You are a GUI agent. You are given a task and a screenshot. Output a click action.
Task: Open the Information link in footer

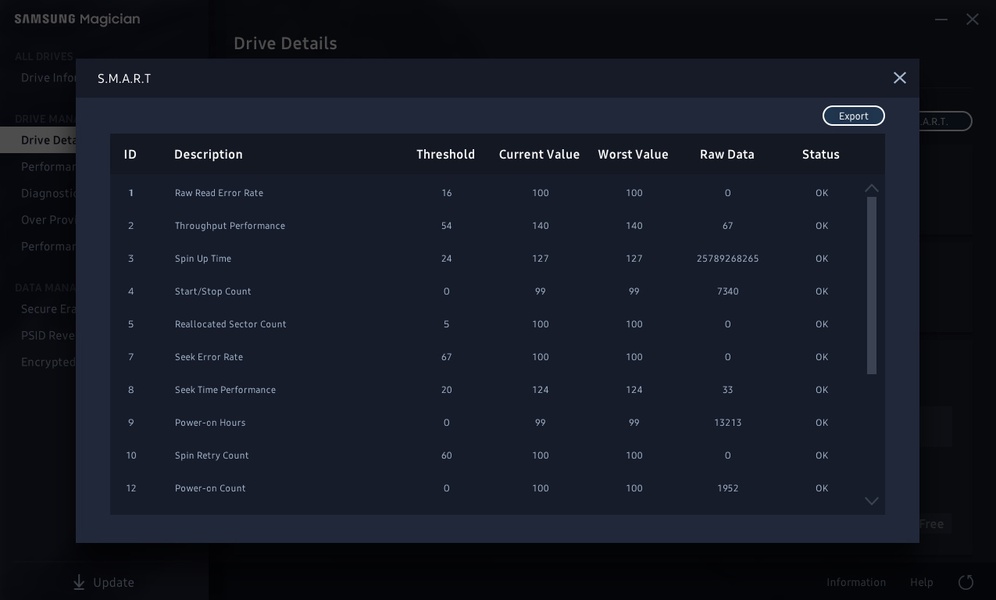[x=855, y=582]
